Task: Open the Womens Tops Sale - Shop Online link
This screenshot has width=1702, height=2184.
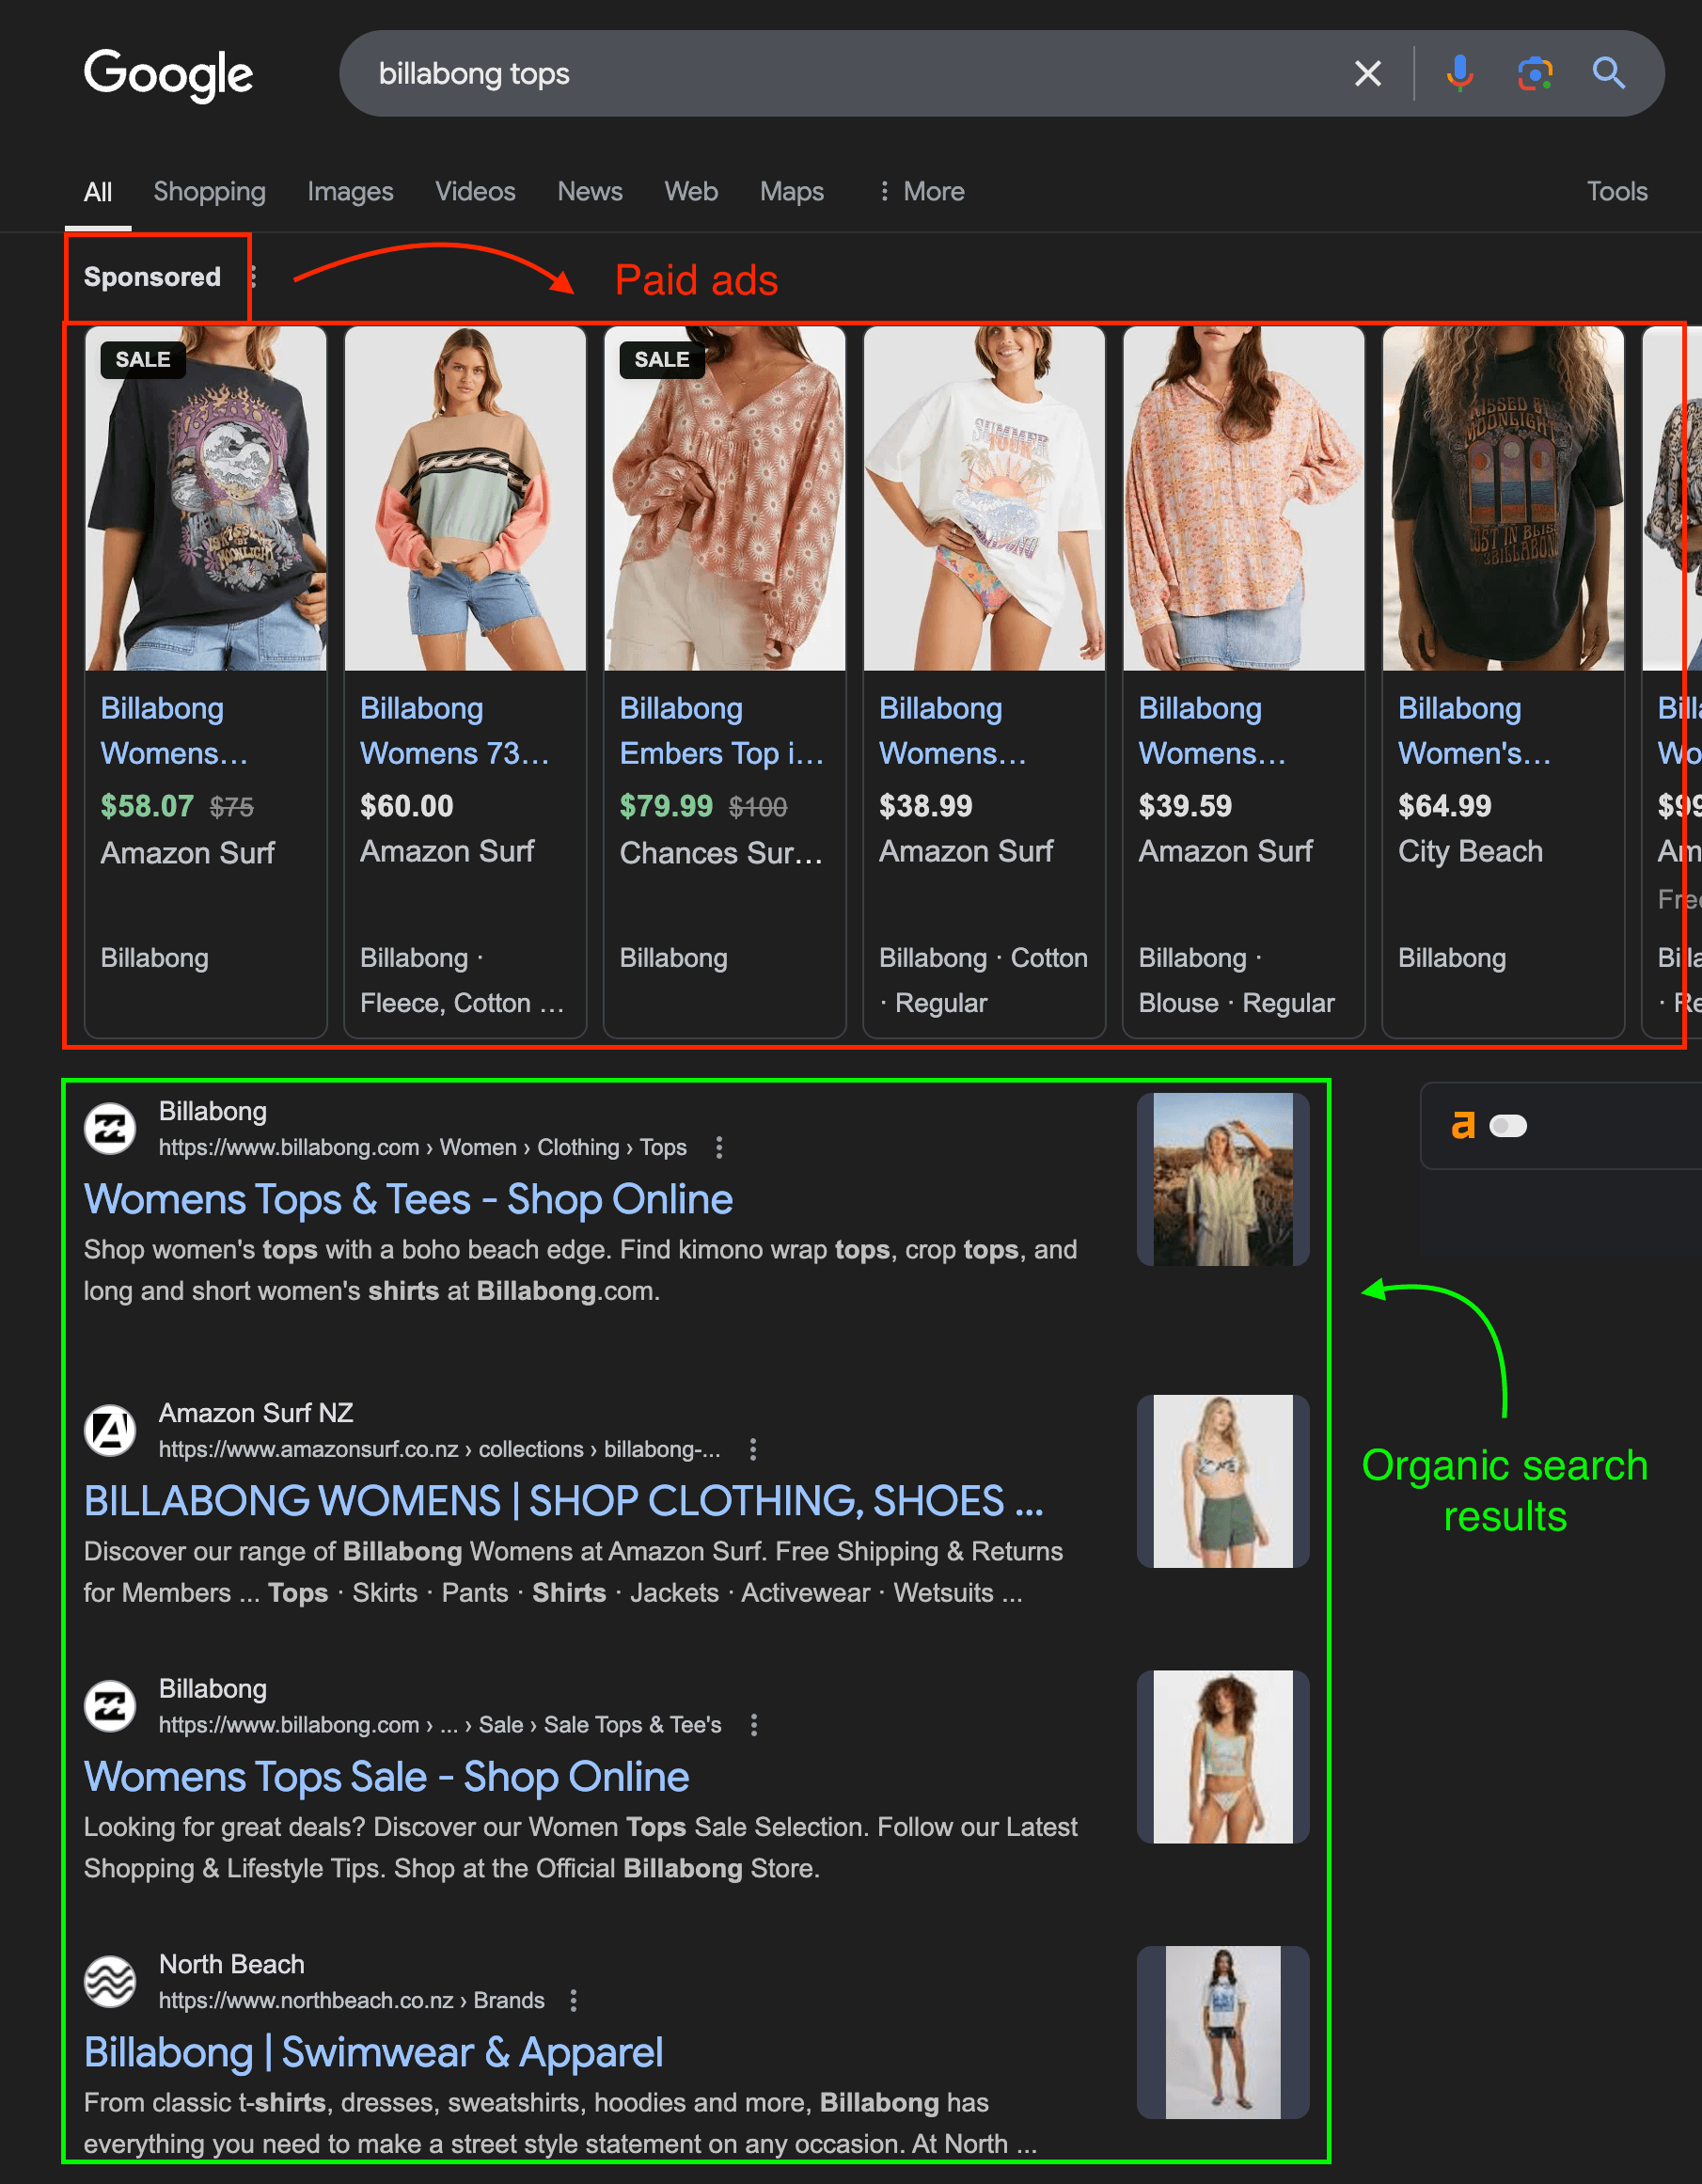Action: (x=386, y=1777)
